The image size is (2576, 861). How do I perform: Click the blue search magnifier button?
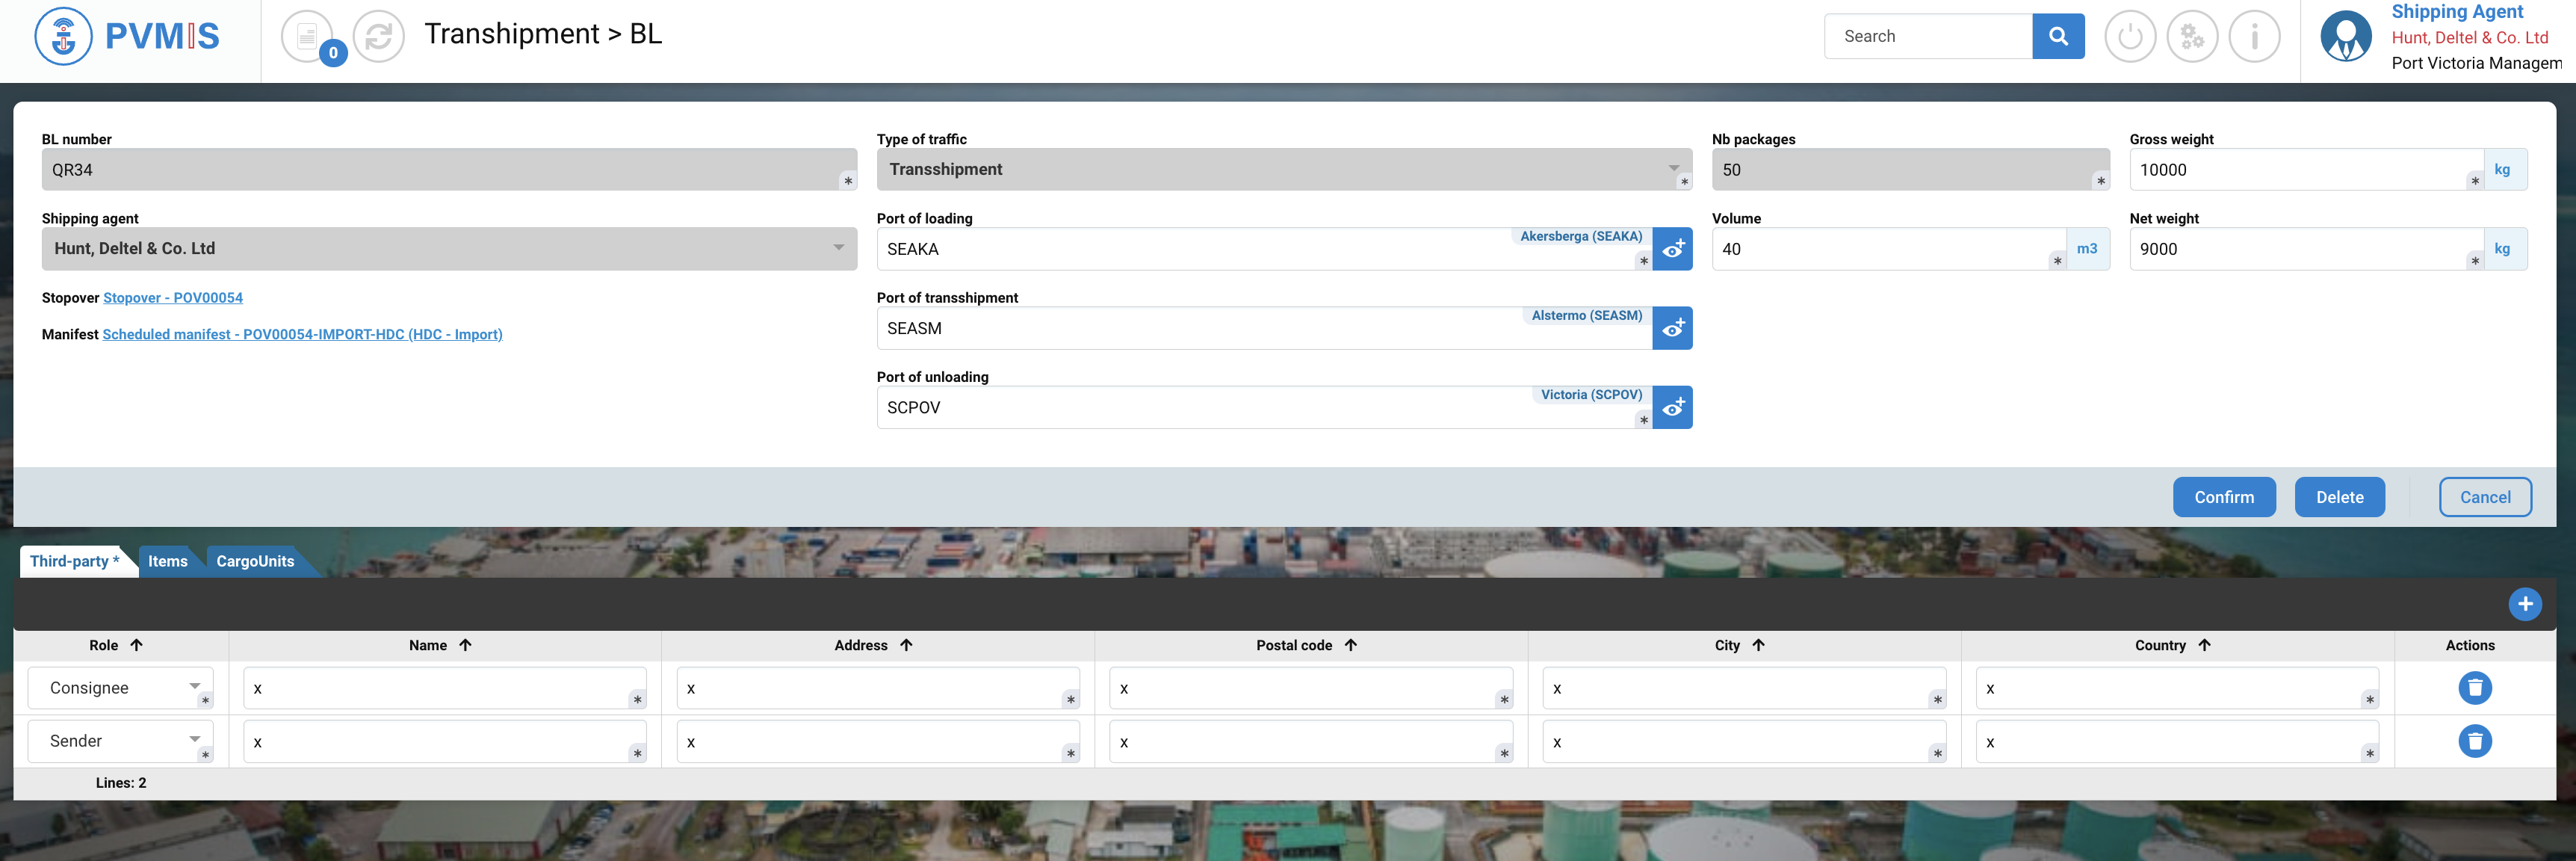pos(2058,36)
